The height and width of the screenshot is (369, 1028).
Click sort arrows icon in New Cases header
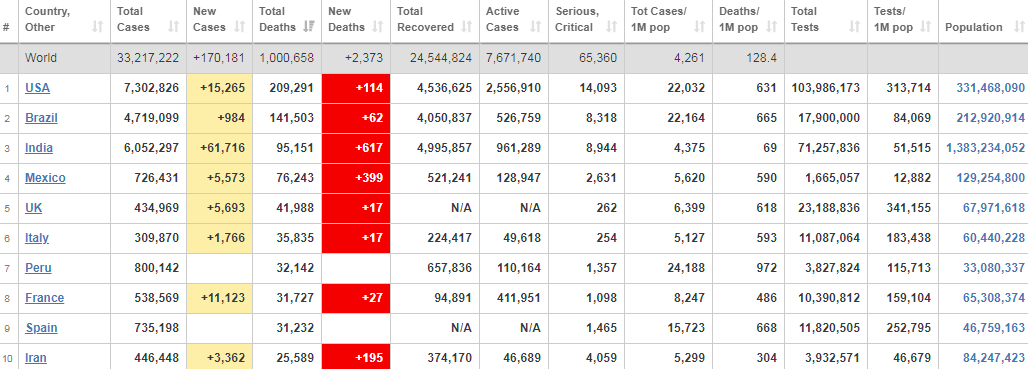240,27
